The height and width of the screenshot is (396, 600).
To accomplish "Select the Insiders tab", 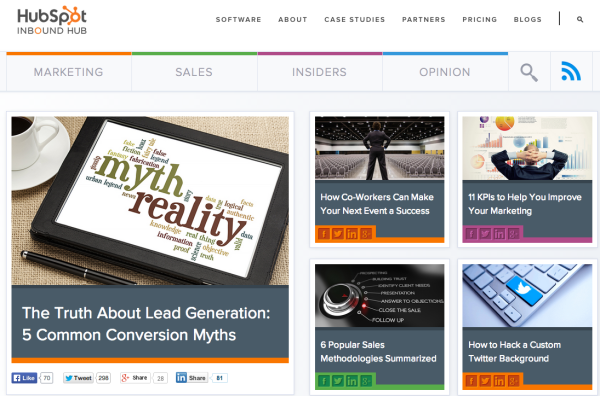I will 320,72.
